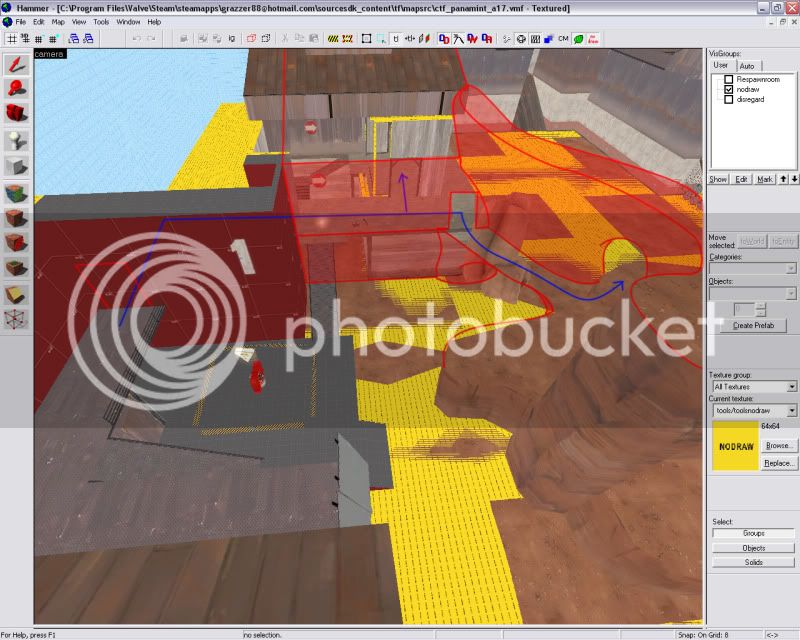
Task: Open the Window menu
Action: [128, 22]
